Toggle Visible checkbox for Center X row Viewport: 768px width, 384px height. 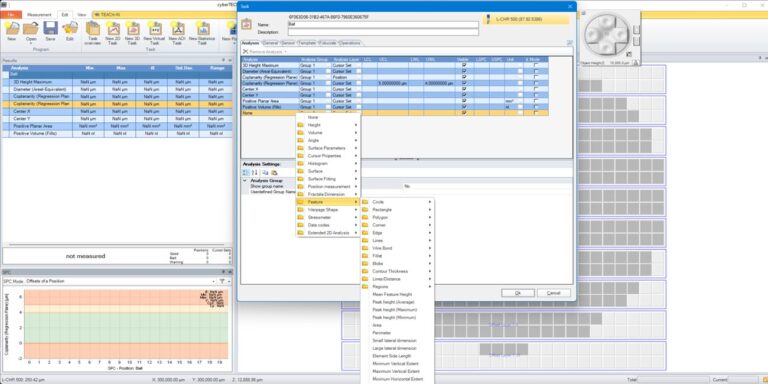point(464,89)
